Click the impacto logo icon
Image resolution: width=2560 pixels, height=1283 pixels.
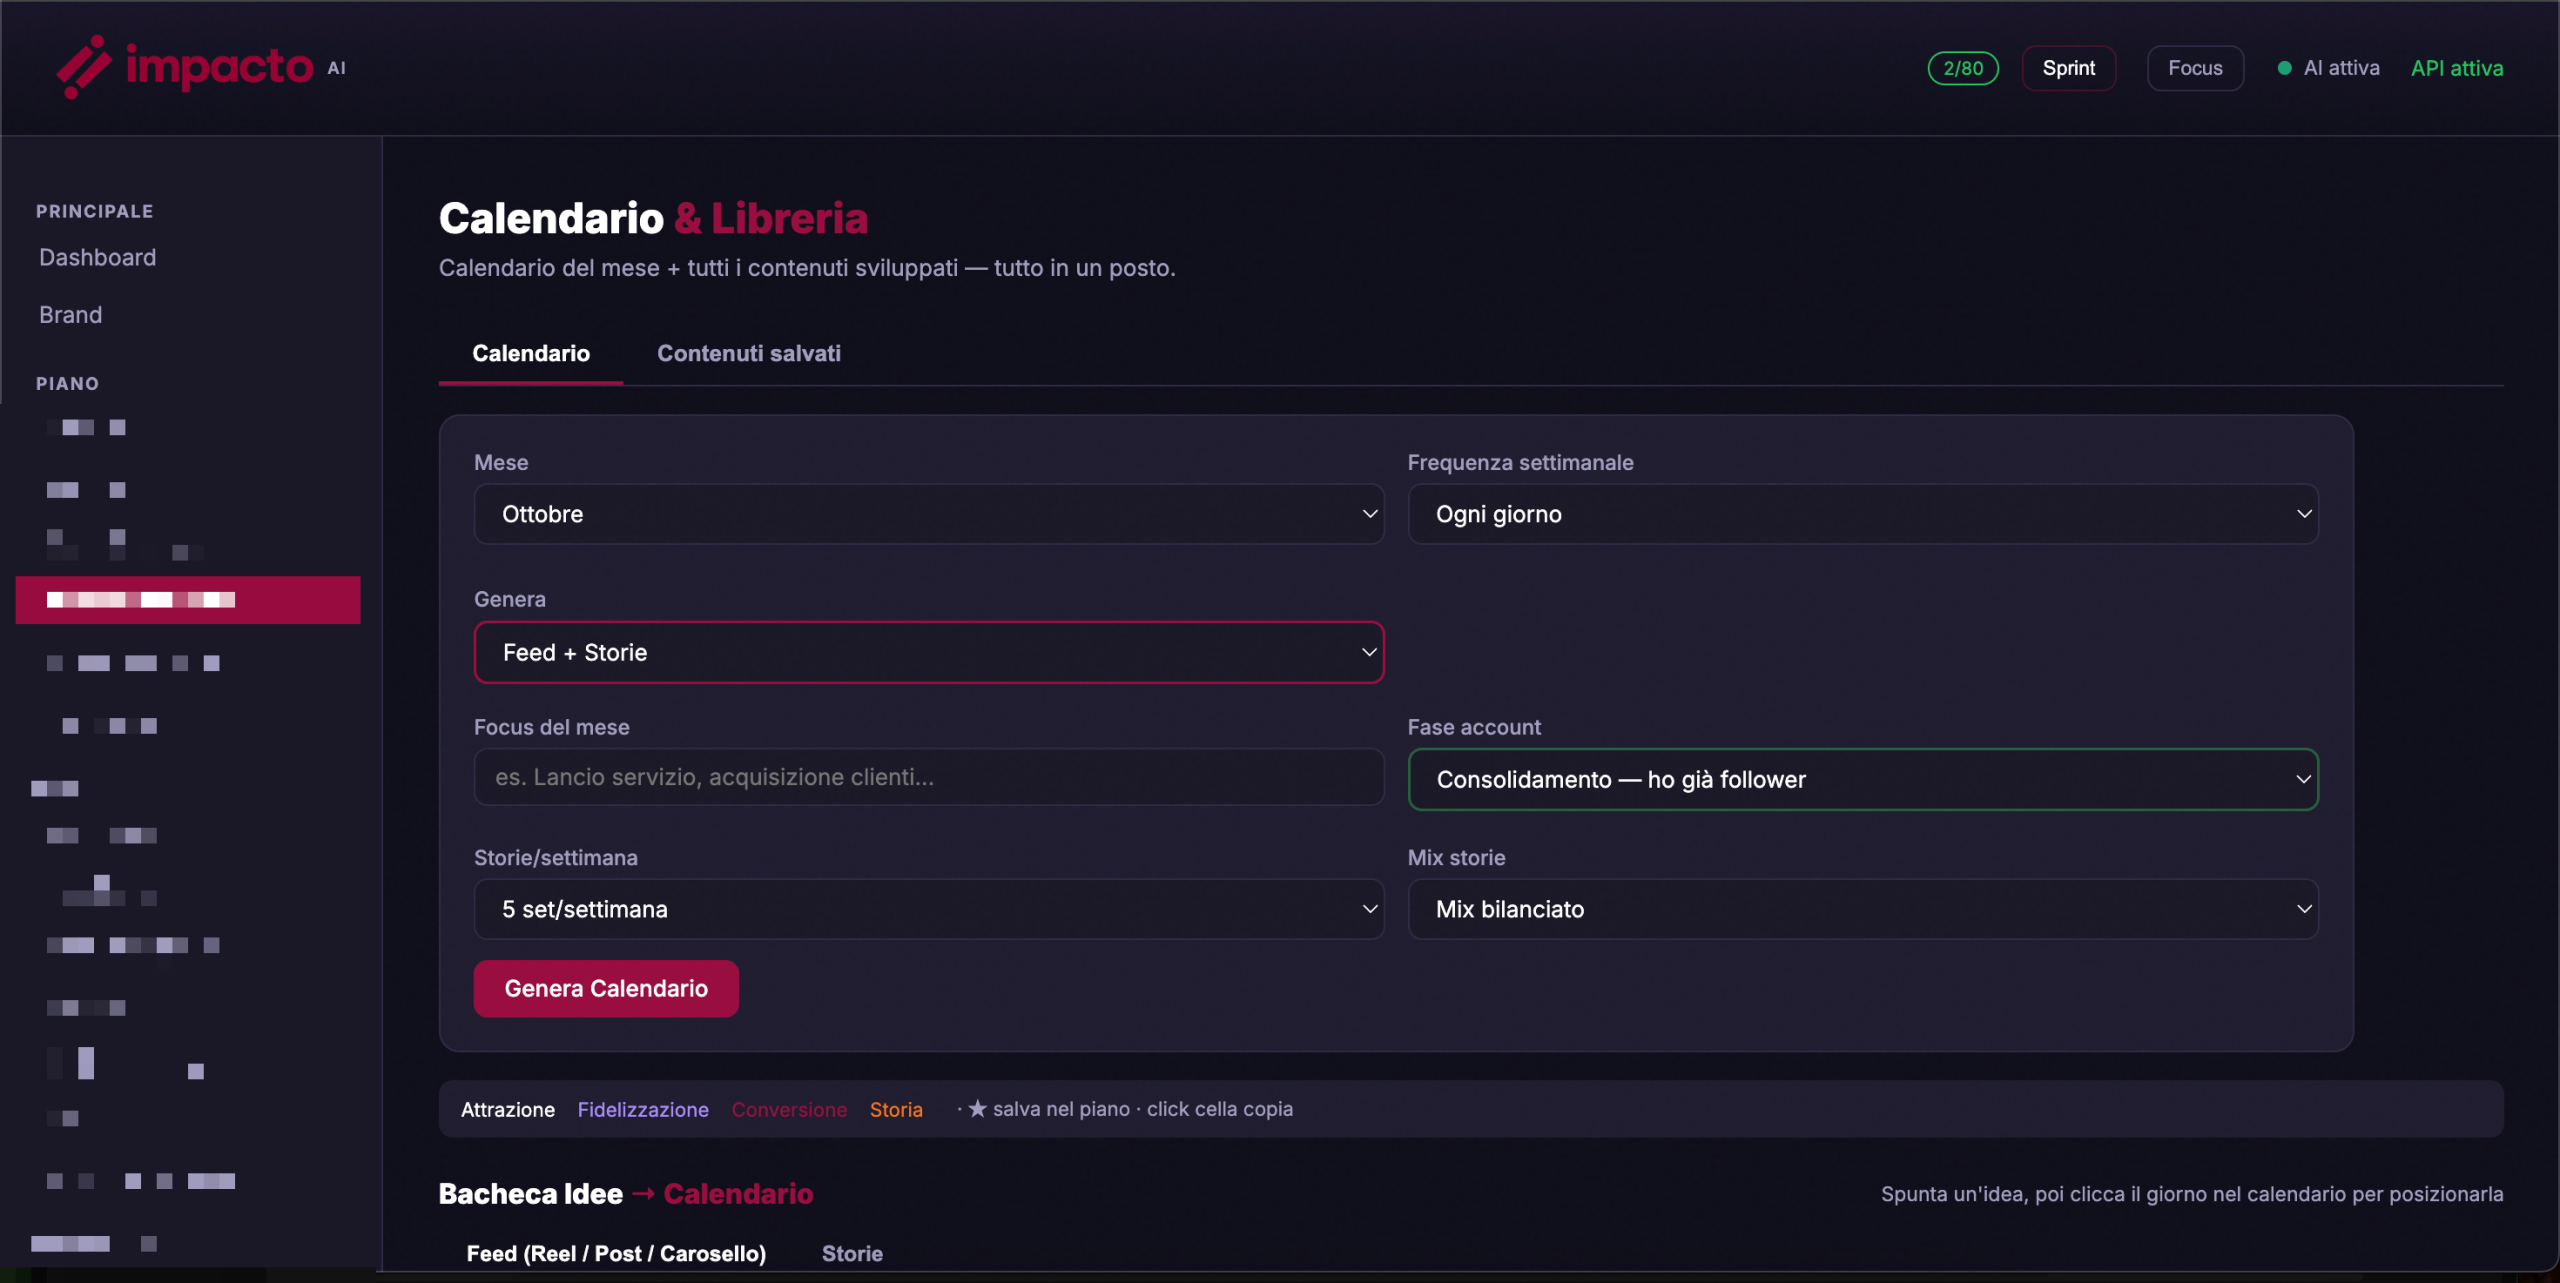83,67
